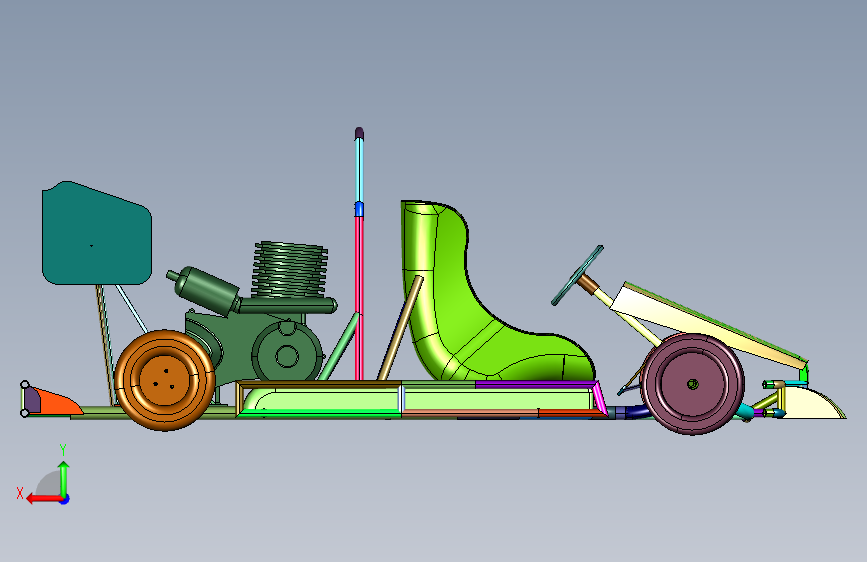Click the green Y axis arrow
Viewport: 867px width, 562px height.
[64, 479]
